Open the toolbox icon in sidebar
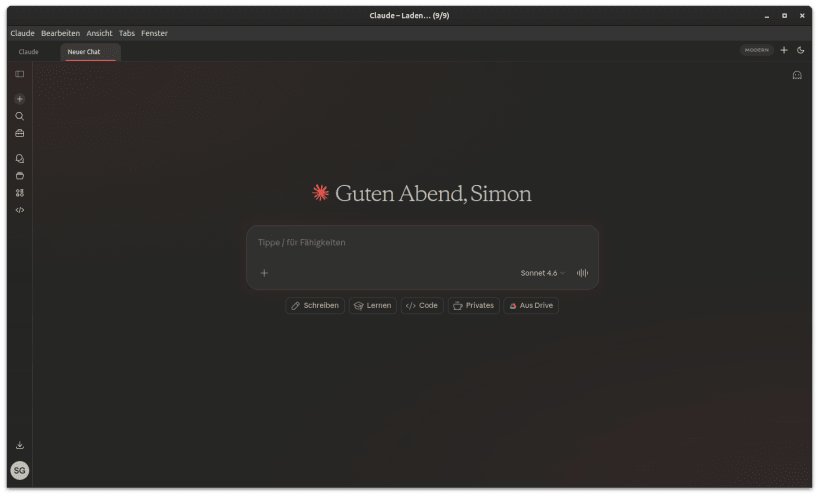 pos(19,133)
